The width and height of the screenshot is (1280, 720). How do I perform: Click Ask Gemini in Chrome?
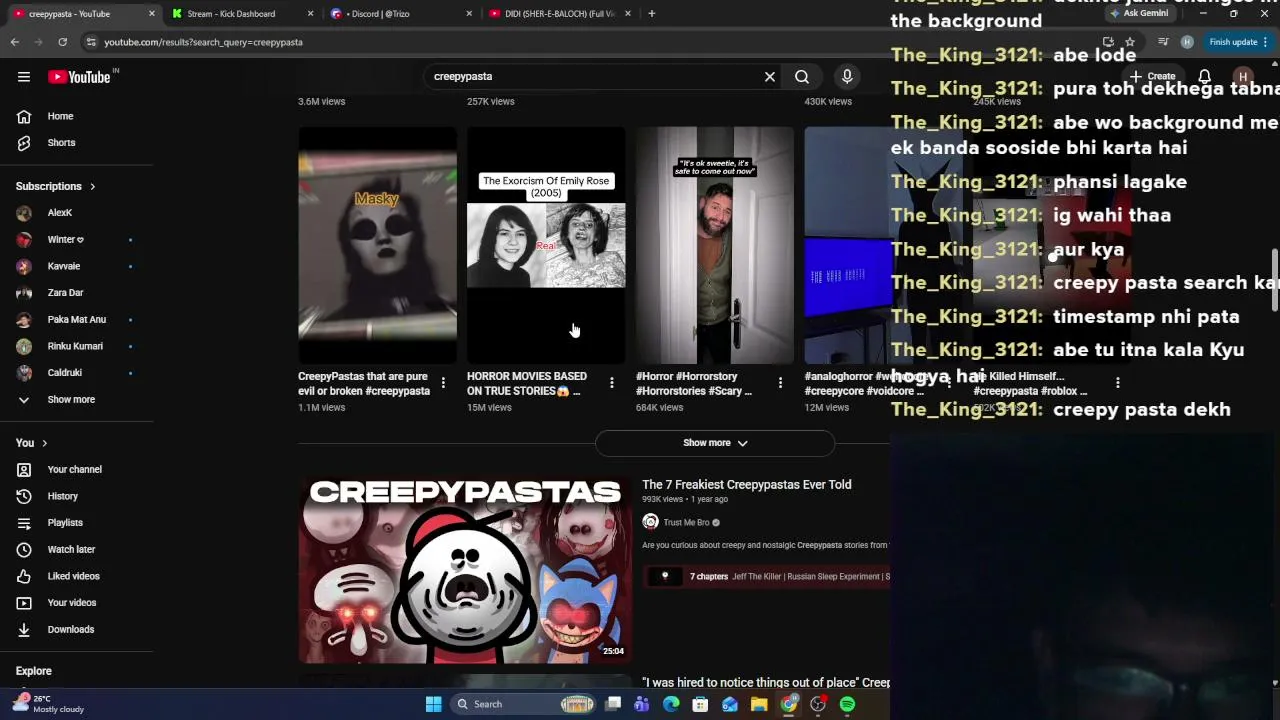coord(1139,14)
